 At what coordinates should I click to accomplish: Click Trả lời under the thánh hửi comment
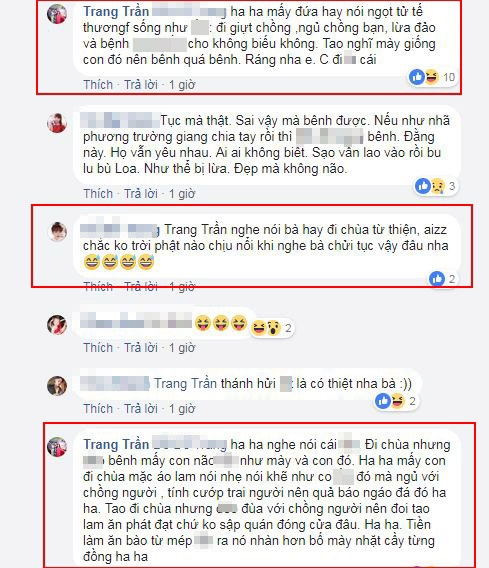point(141,409)
